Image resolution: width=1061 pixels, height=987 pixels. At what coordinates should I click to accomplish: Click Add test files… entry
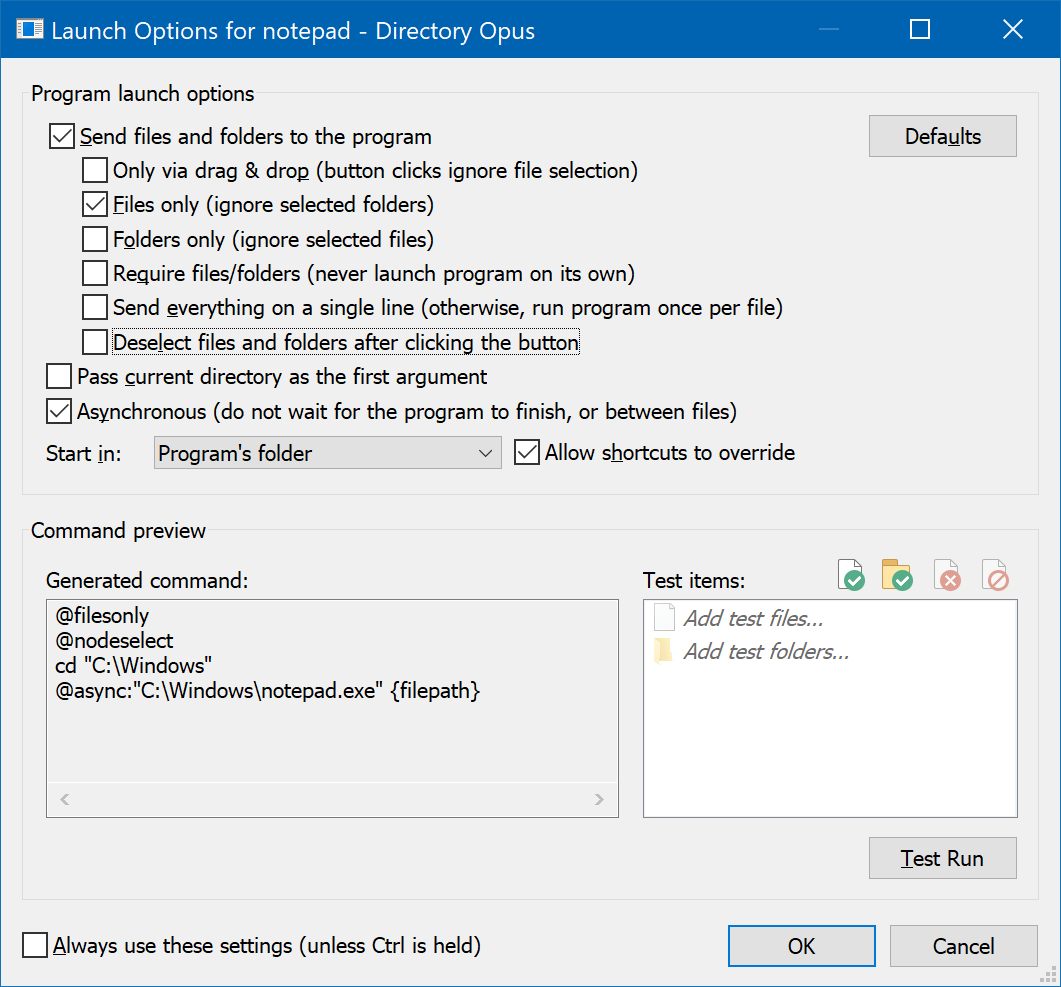click(x=753, y=618)
